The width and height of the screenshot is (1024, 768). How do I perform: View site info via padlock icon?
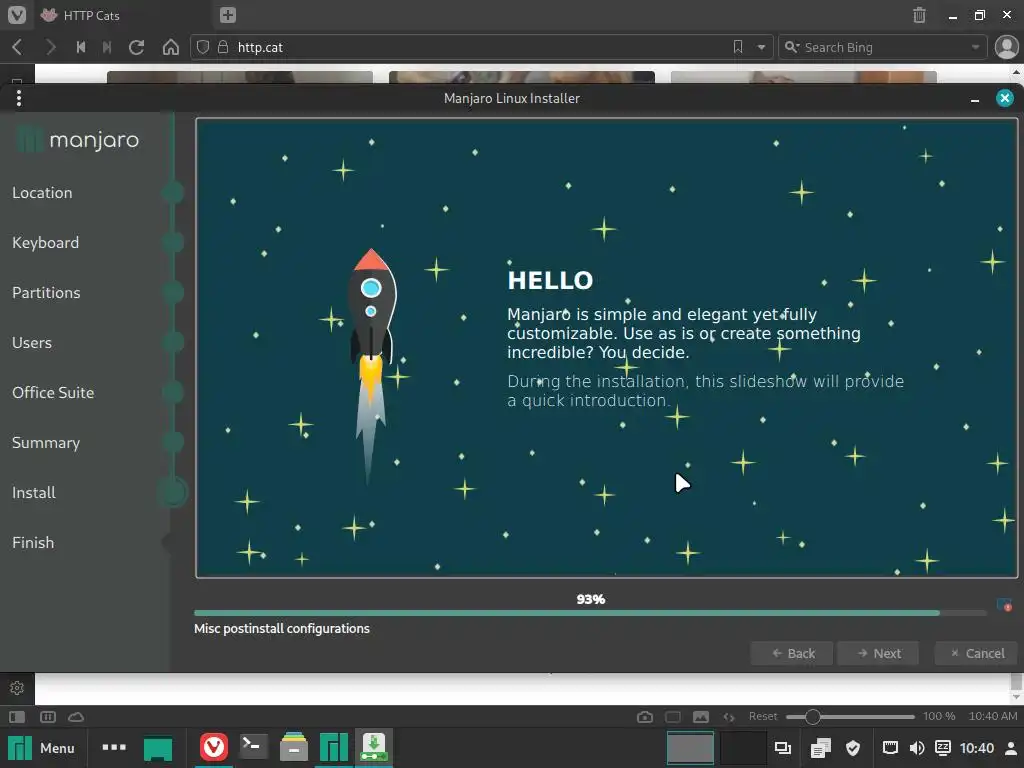[223, 47]
